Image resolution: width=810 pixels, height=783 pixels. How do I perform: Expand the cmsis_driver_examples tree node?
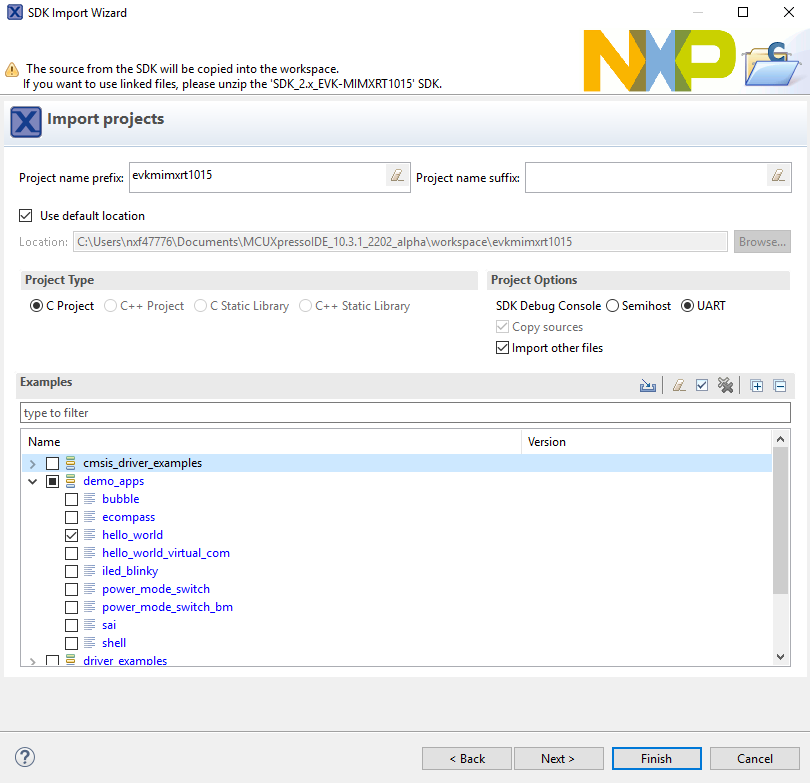[33, 464]
